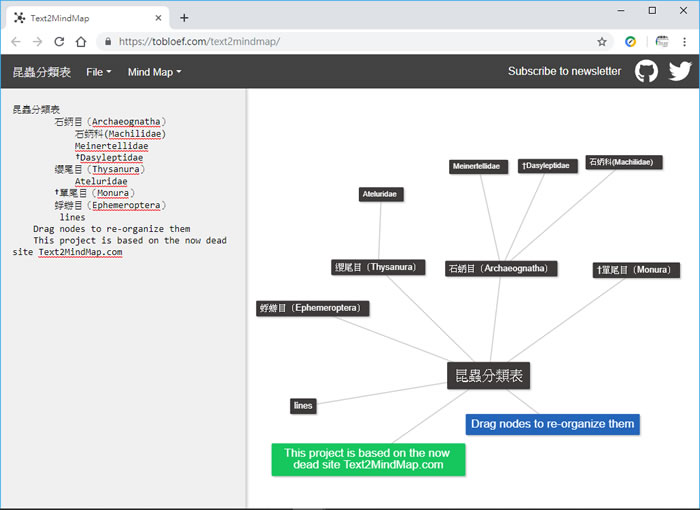Click Subscribe to newsletter link
Image resolution: width=700 pixels, height=510 pixels.
tap(564, 71)
